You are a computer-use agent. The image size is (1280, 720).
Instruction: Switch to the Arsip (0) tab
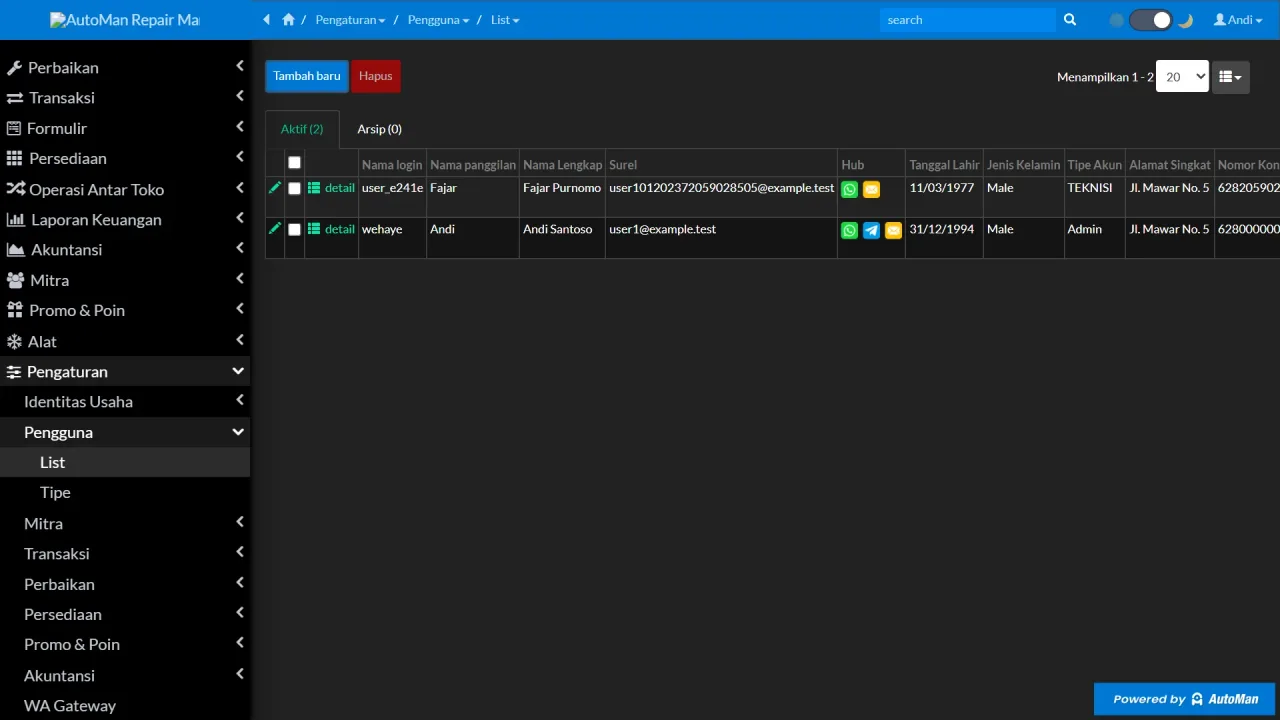(x=379, y=129)
